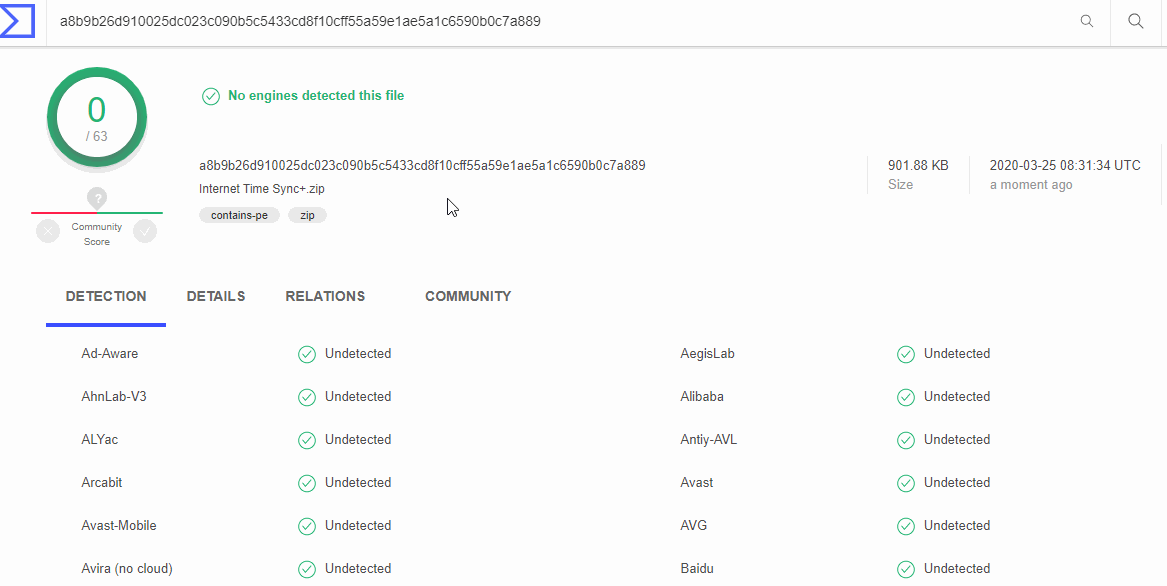Click the check icon in Antiy-AVL row

tap(906, 441)
